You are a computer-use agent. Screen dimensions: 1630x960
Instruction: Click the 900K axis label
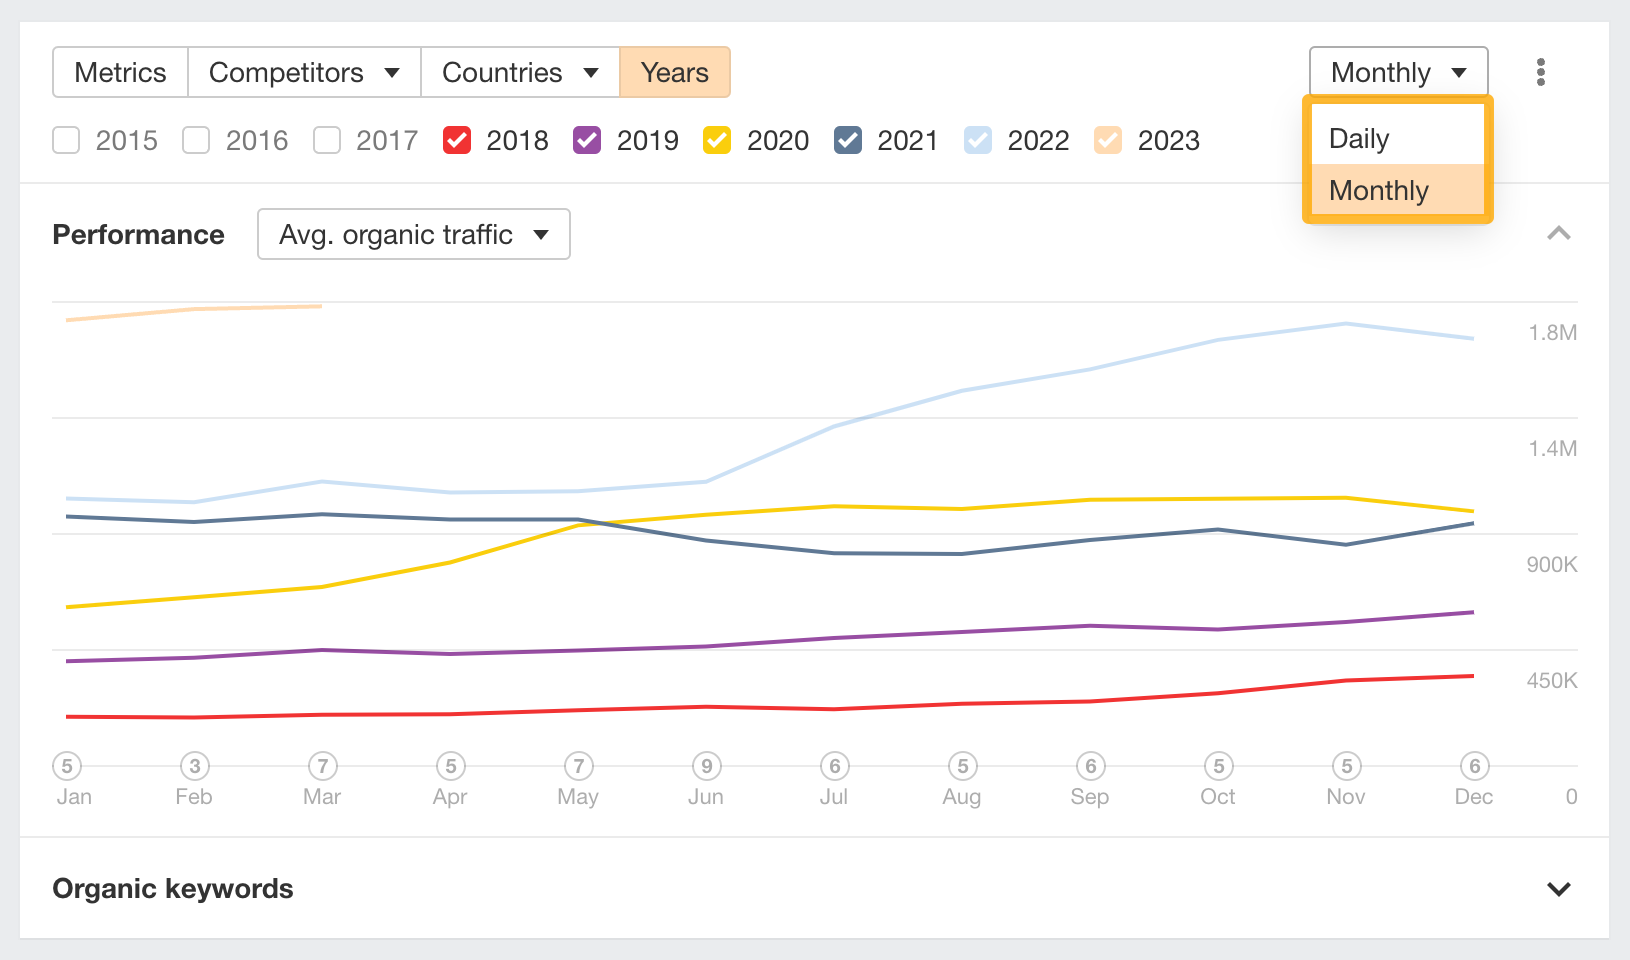1552,565
